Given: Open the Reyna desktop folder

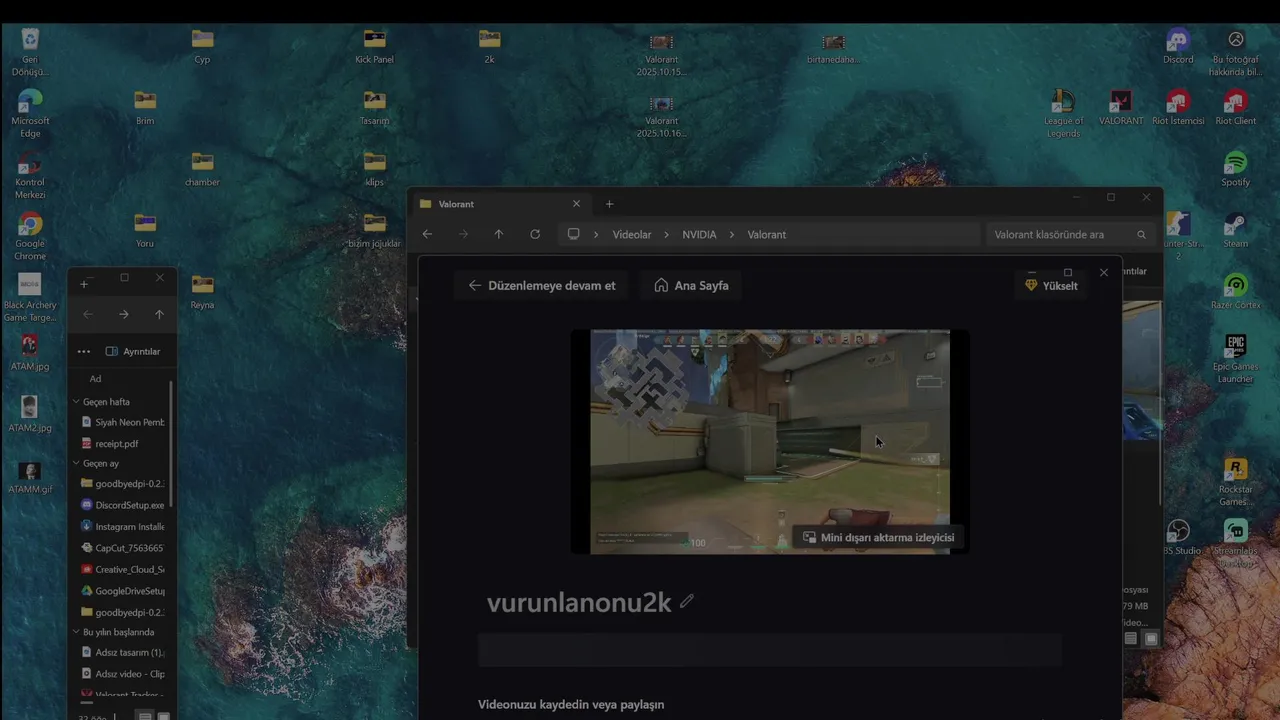Looking at the screenshot, I should [x=202, y=291].
